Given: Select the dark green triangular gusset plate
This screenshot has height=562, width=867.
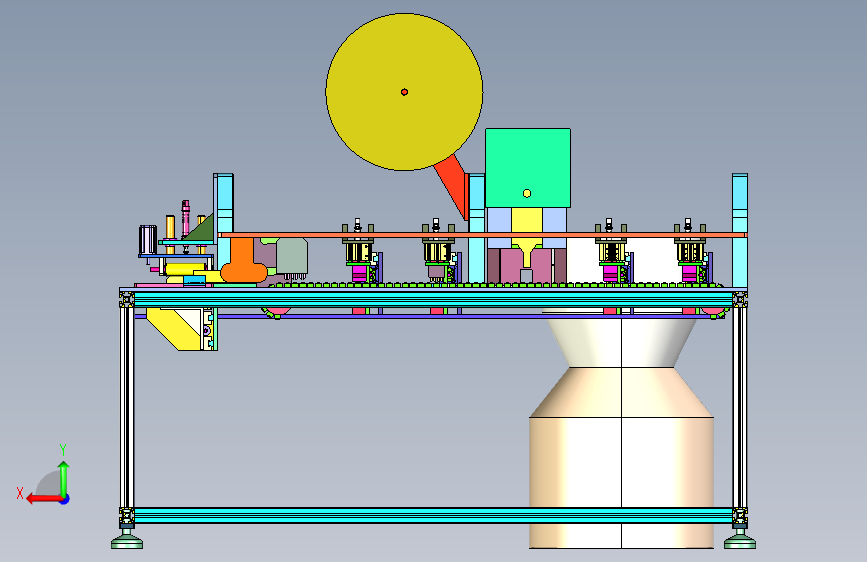Looking at the screenshot, I should pos(200,229).
